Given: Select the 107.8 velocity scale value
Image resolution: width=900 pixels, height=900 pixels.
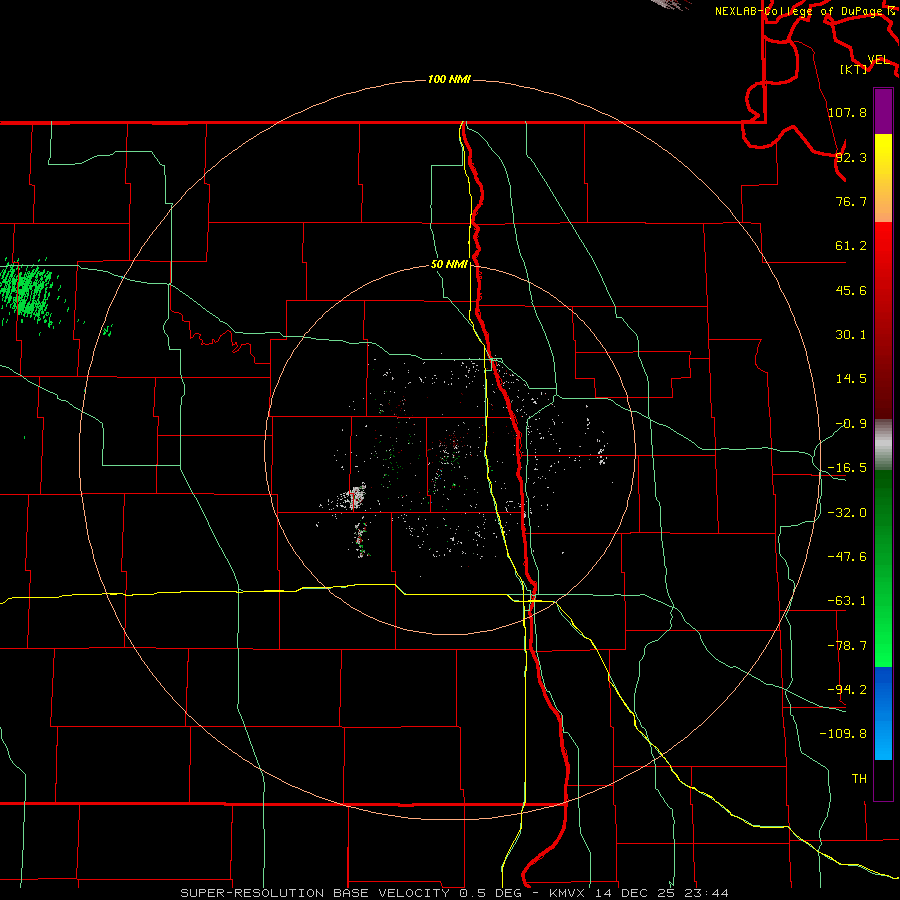Looking at the screenshot, I should pos(847,112).
